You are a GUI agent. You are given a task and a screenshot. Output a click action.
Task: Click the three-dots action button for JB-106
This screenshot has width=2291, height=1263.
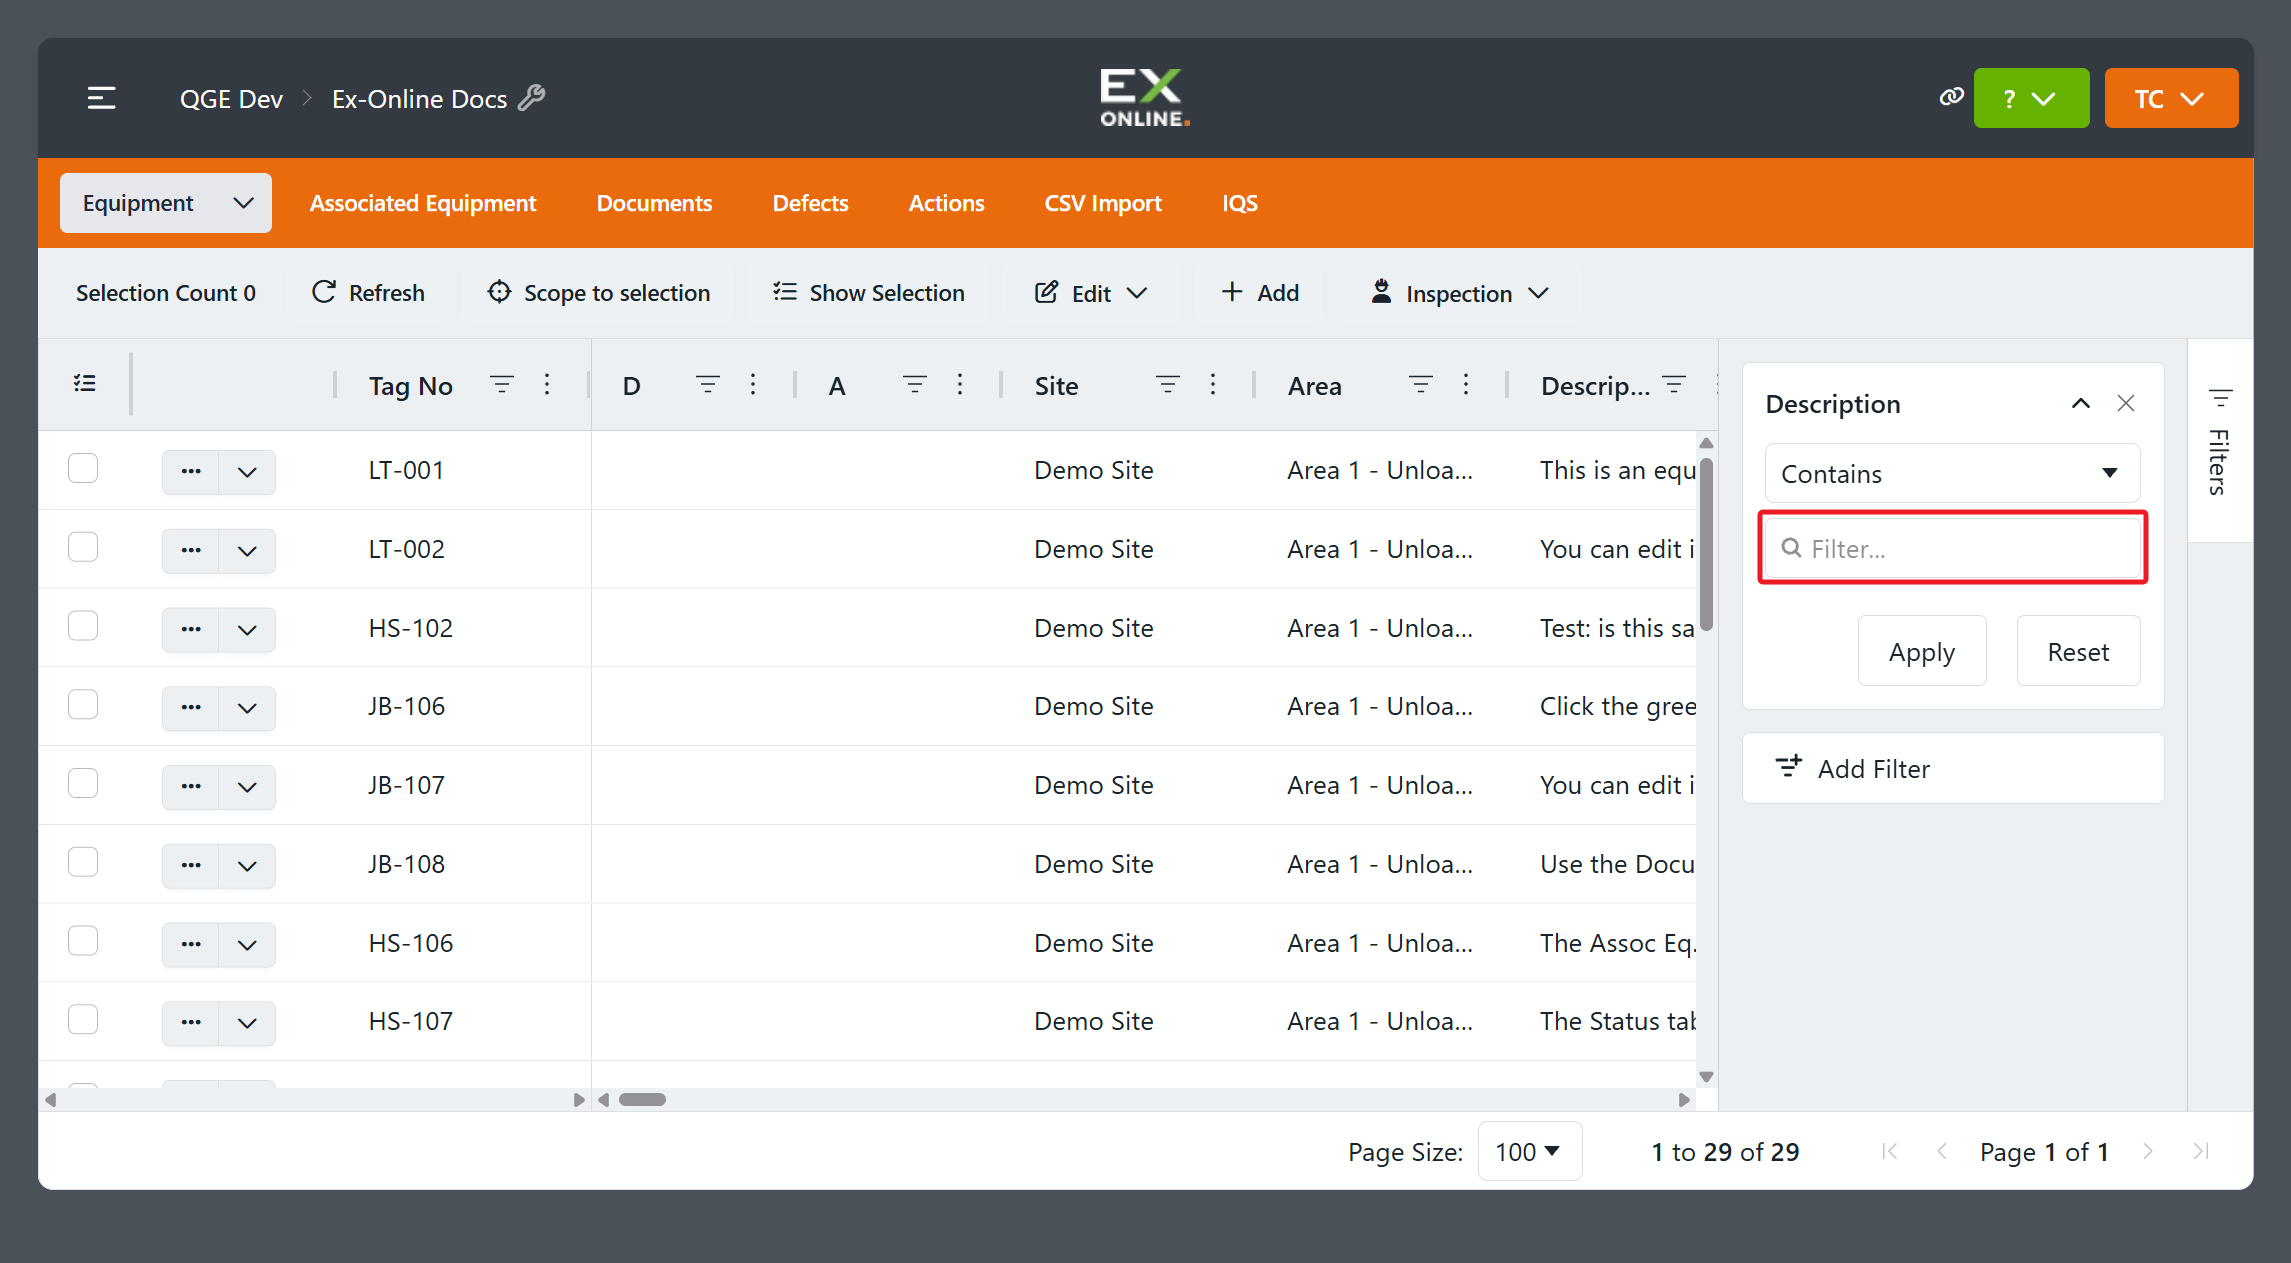point(191,707)
